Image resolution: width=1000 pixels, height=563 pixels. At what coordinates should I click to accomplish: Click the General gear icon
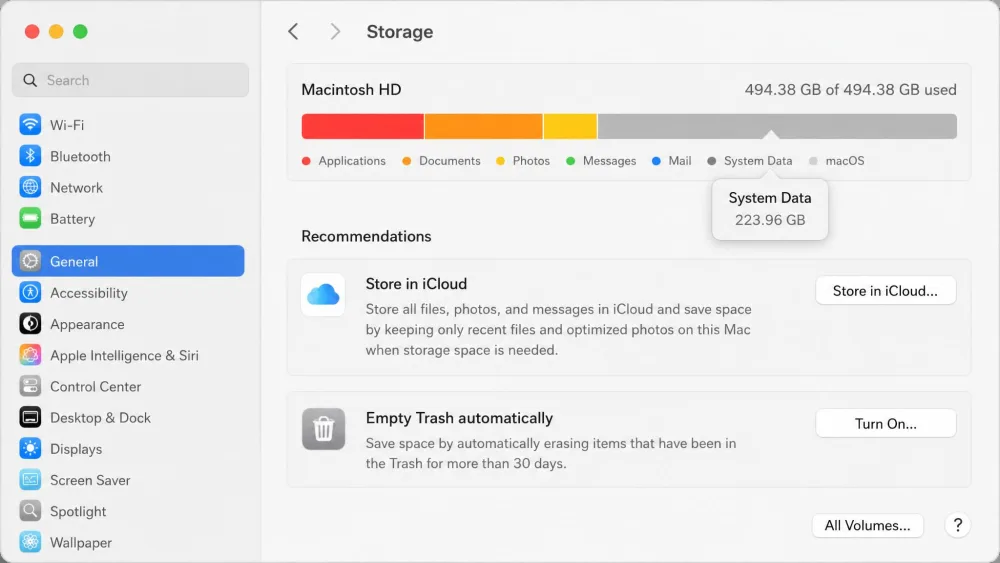click(x=30, y=261)
